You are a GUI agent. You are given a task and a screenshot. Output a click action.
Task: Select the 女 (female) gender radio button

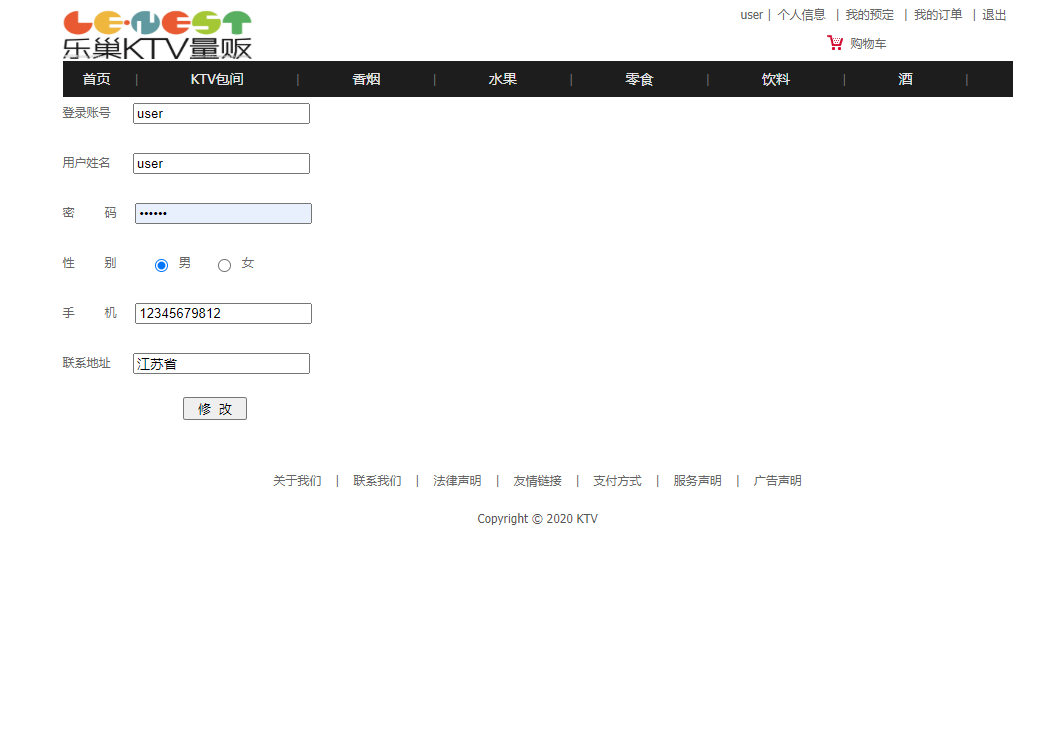224,264
